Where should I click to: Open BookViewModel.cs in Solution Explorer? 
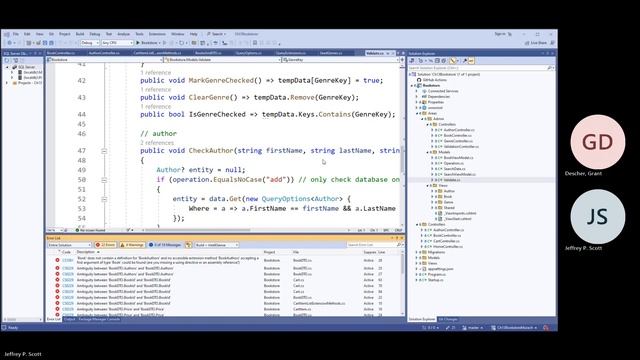[x=458, y=158]
